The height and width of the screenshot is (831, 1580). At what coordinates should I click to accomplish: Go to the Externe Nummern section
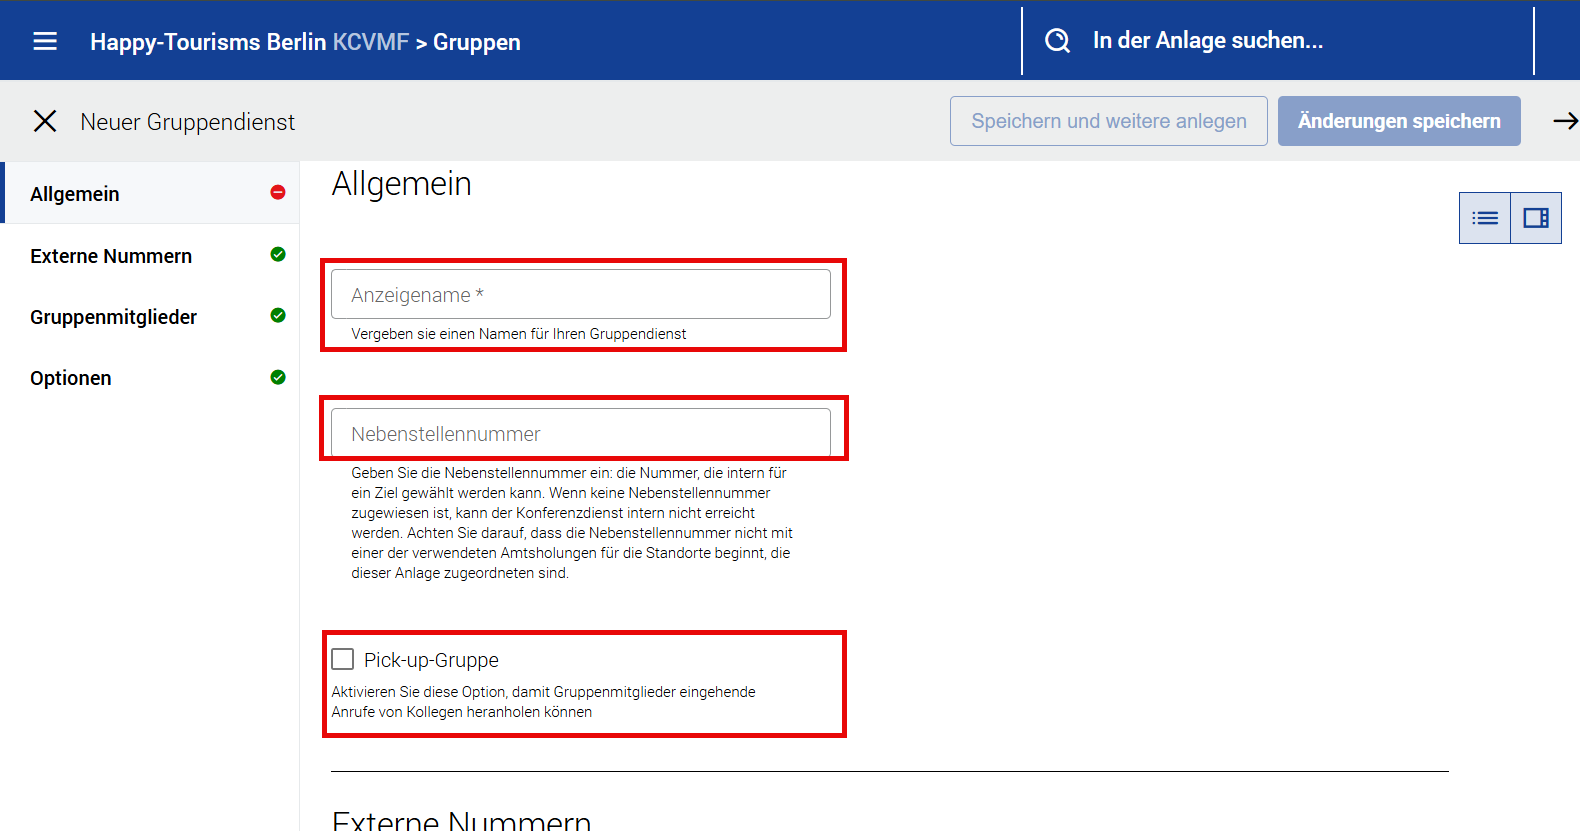(111, 256)
